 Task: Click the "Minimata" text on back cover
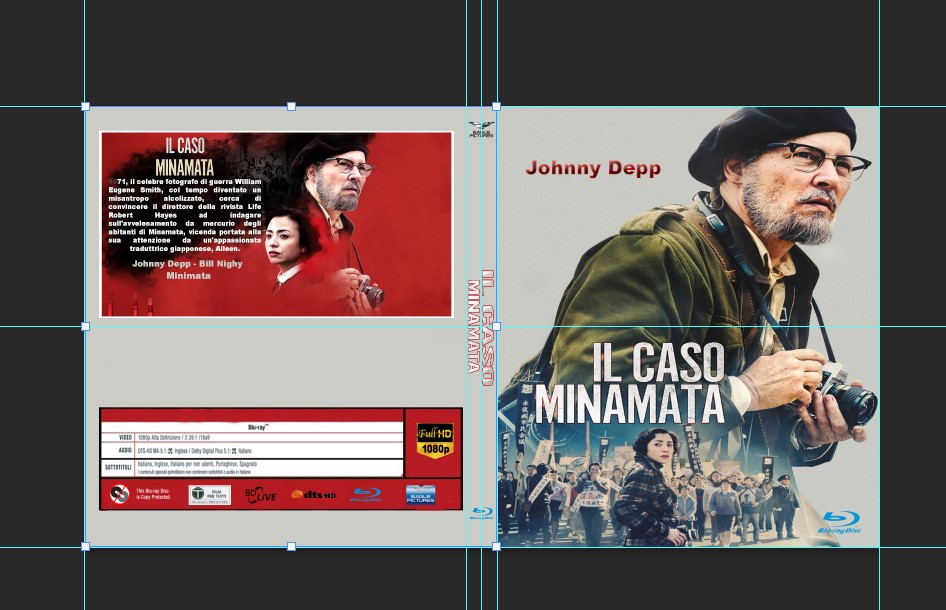[188, 276]
